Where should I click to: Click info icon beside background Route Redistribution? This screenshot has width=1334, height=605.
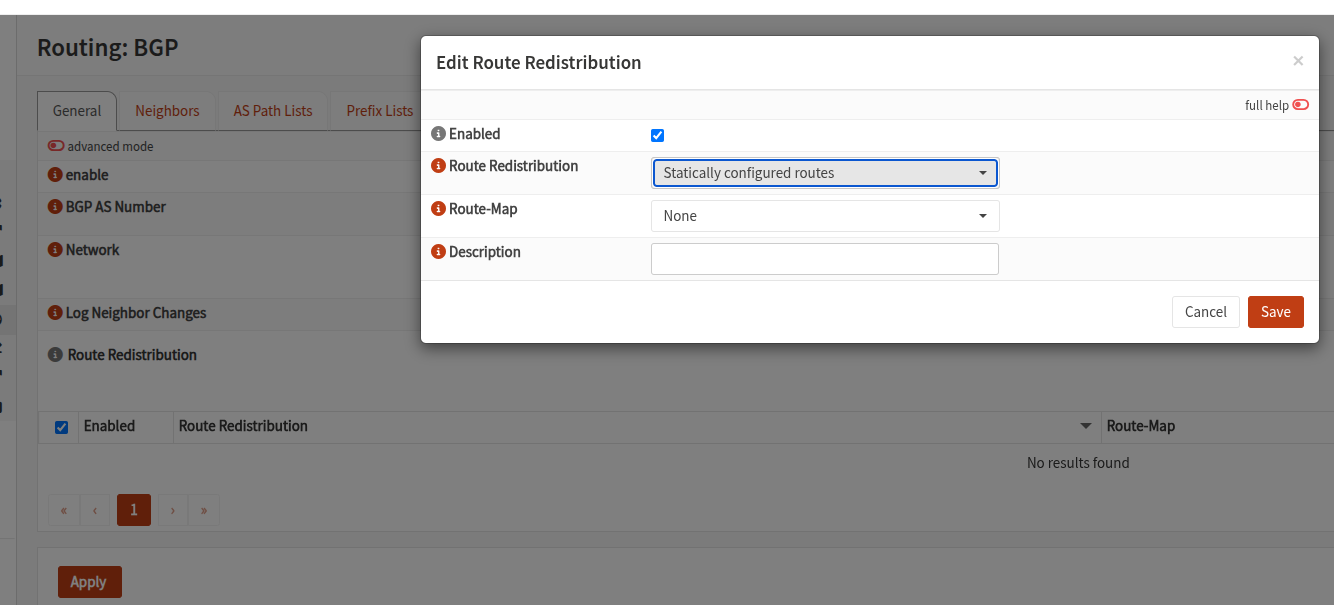55,355
